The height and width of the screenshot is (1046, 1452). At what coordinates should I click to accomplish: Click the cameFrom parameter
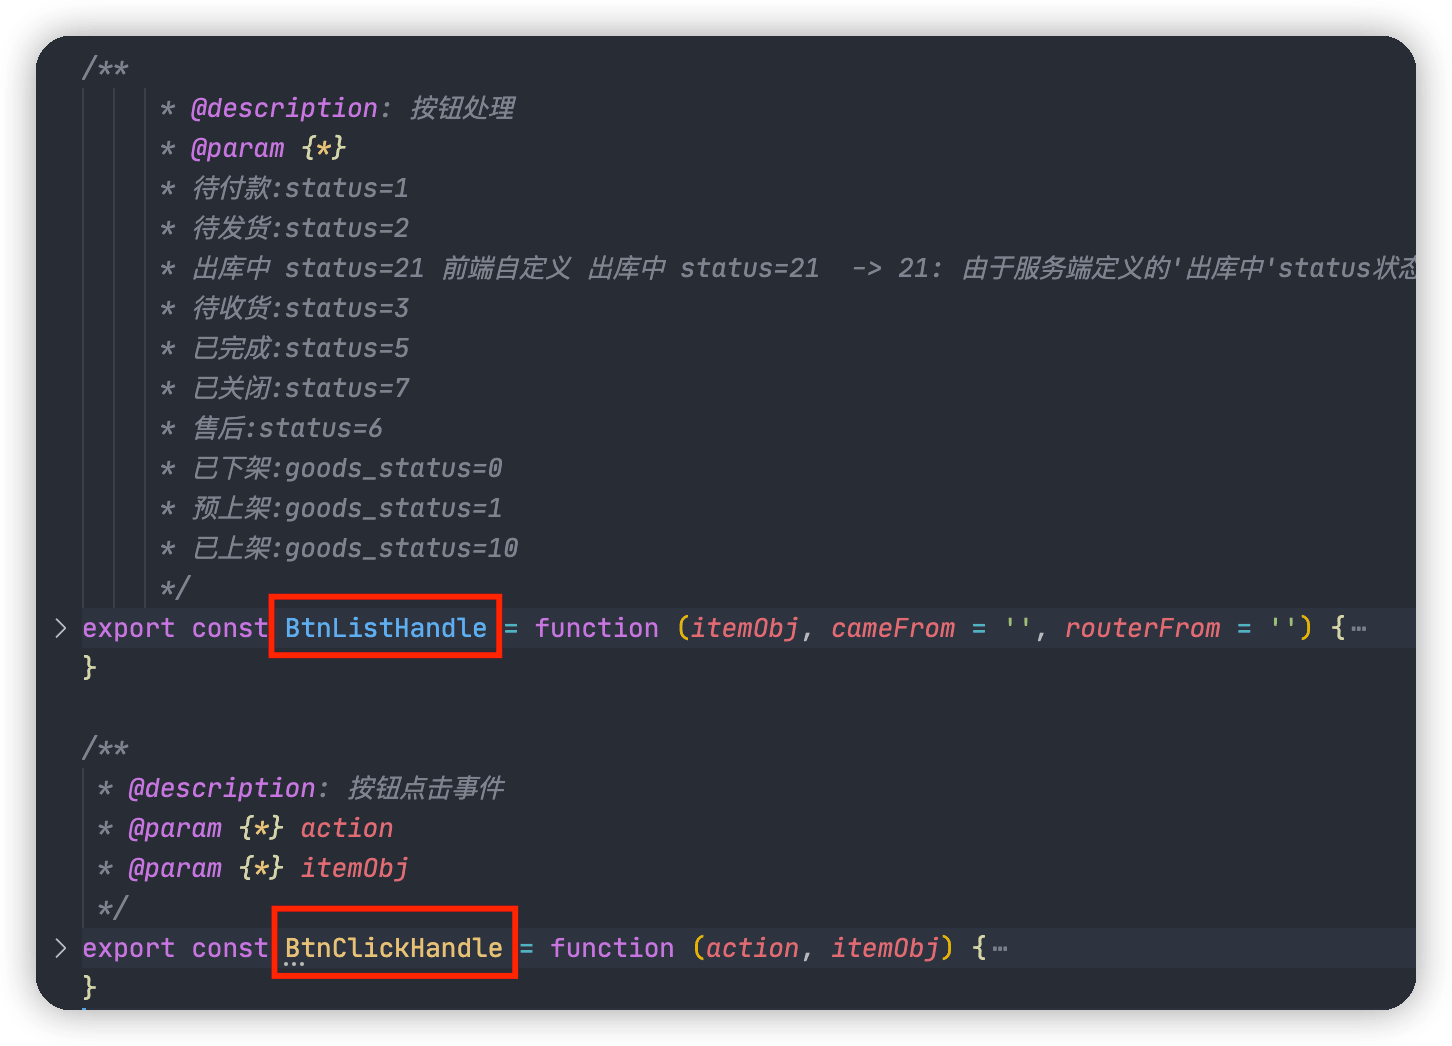pyautogui.click(x=893, y=628)
